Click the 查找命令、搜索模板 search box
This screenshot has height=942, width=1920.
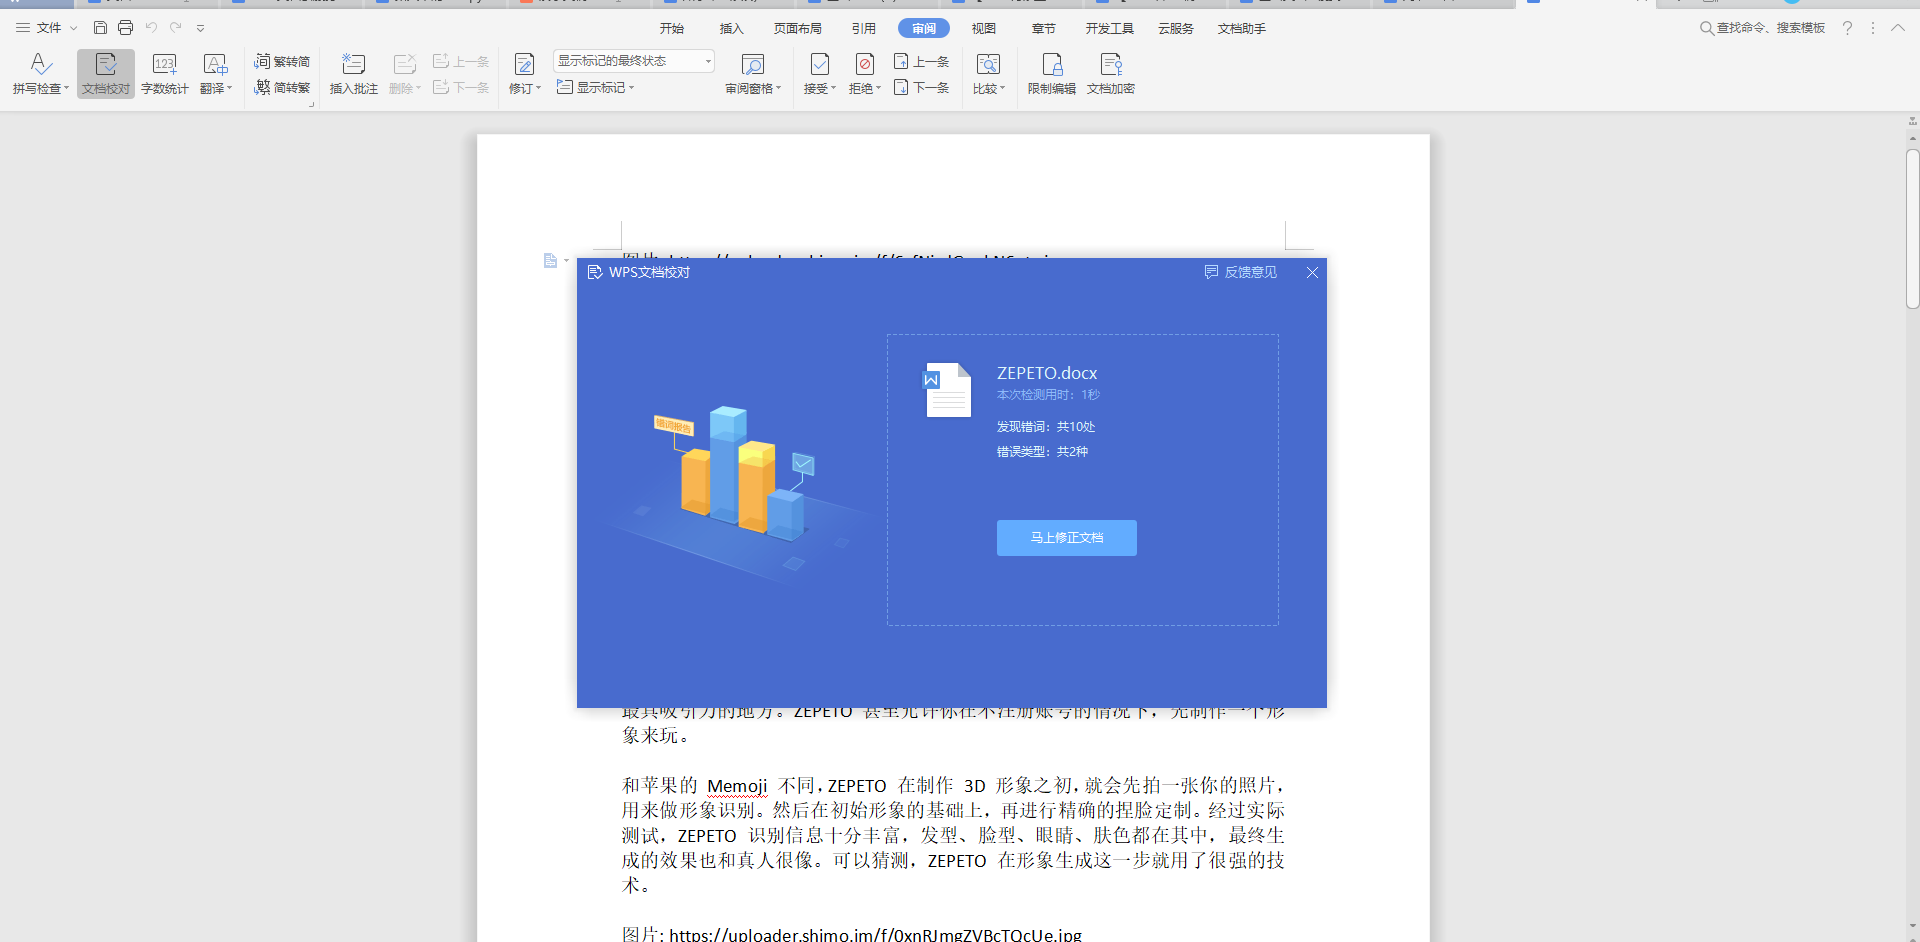(x=1763, y=28)
